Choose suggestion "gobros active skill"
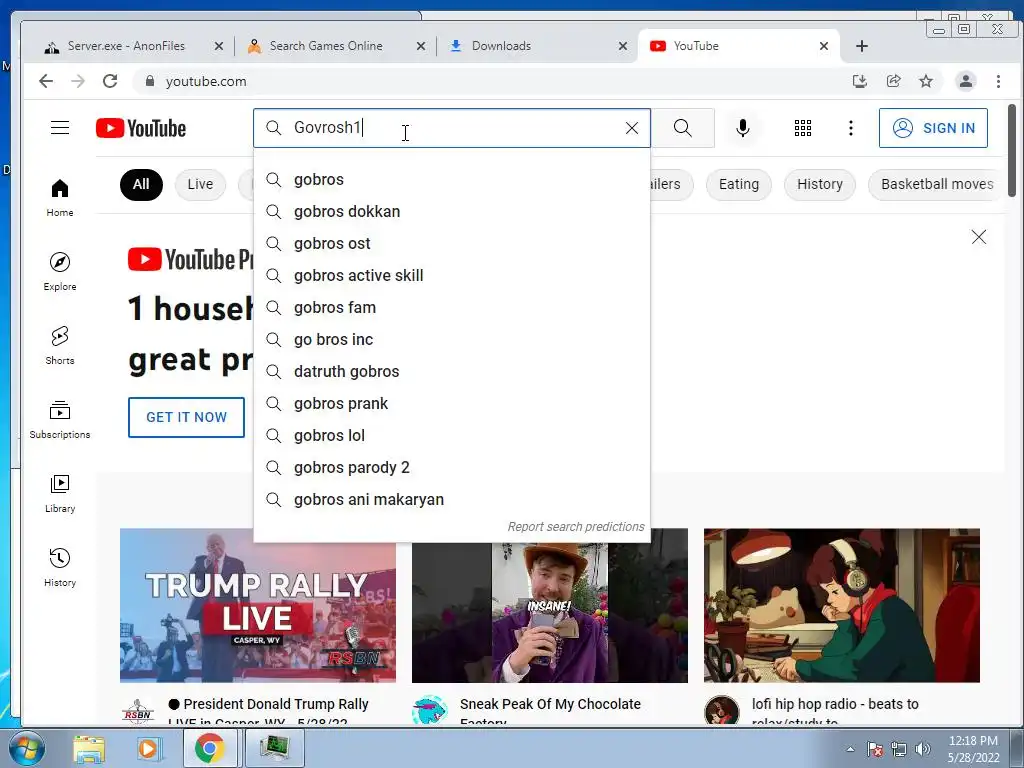 [452, 276]
